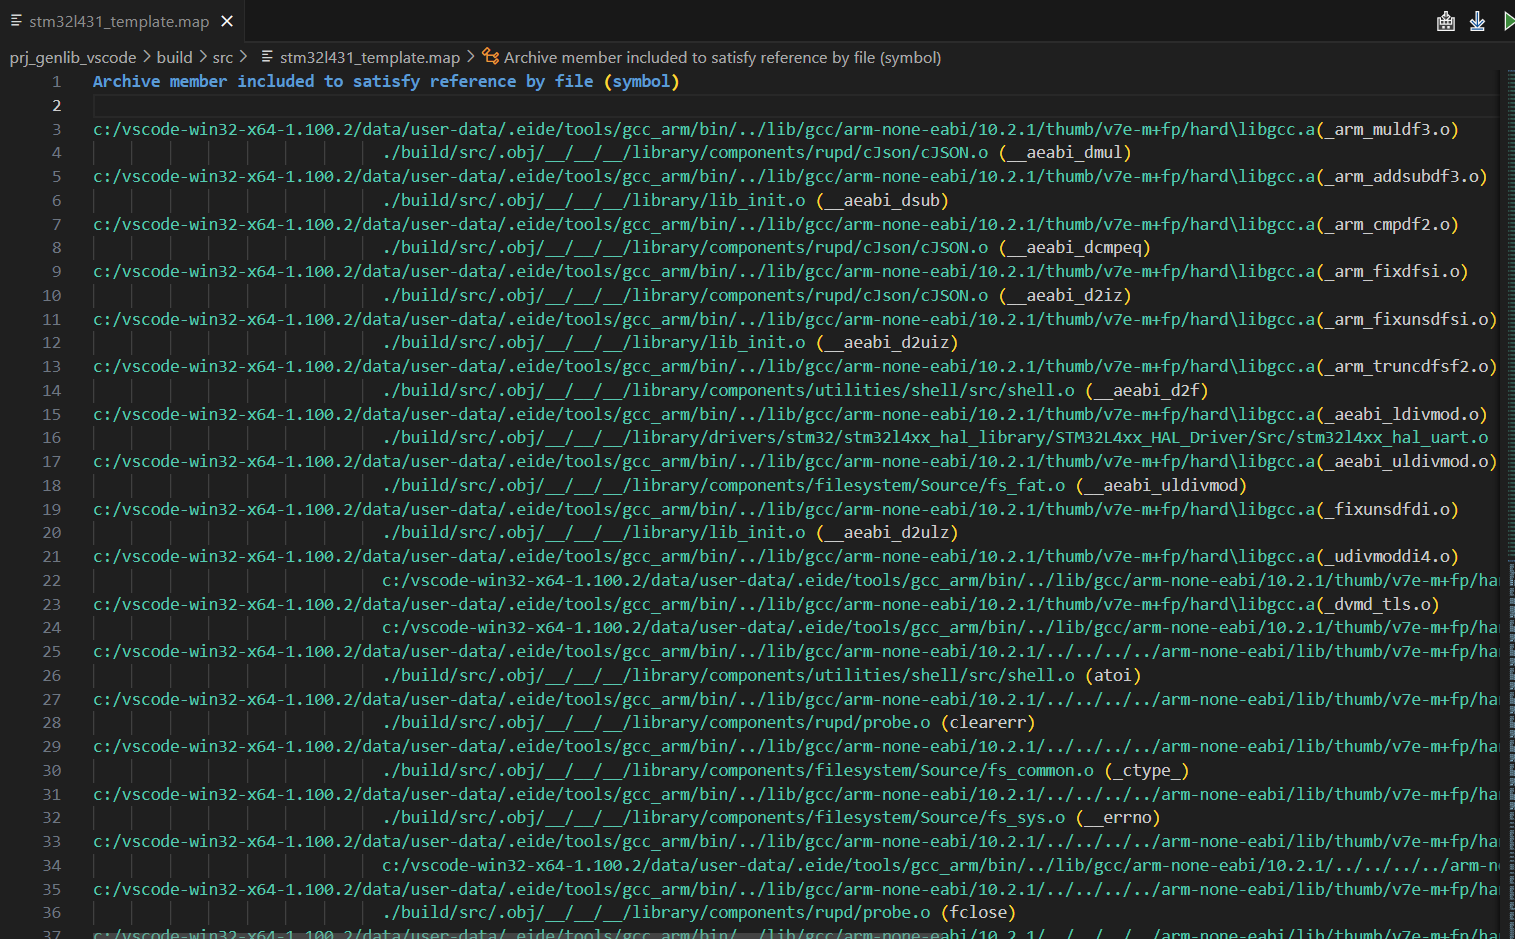Click line number 15 in the gutter
1515x939 pixels.
coord(51,414)
